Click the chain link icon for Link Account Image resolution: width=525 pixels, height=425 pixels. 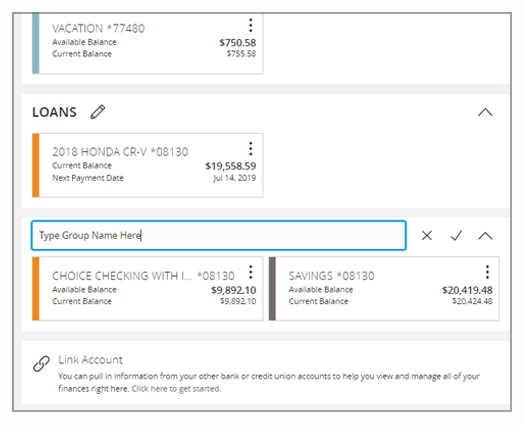[x=42, y=364]
